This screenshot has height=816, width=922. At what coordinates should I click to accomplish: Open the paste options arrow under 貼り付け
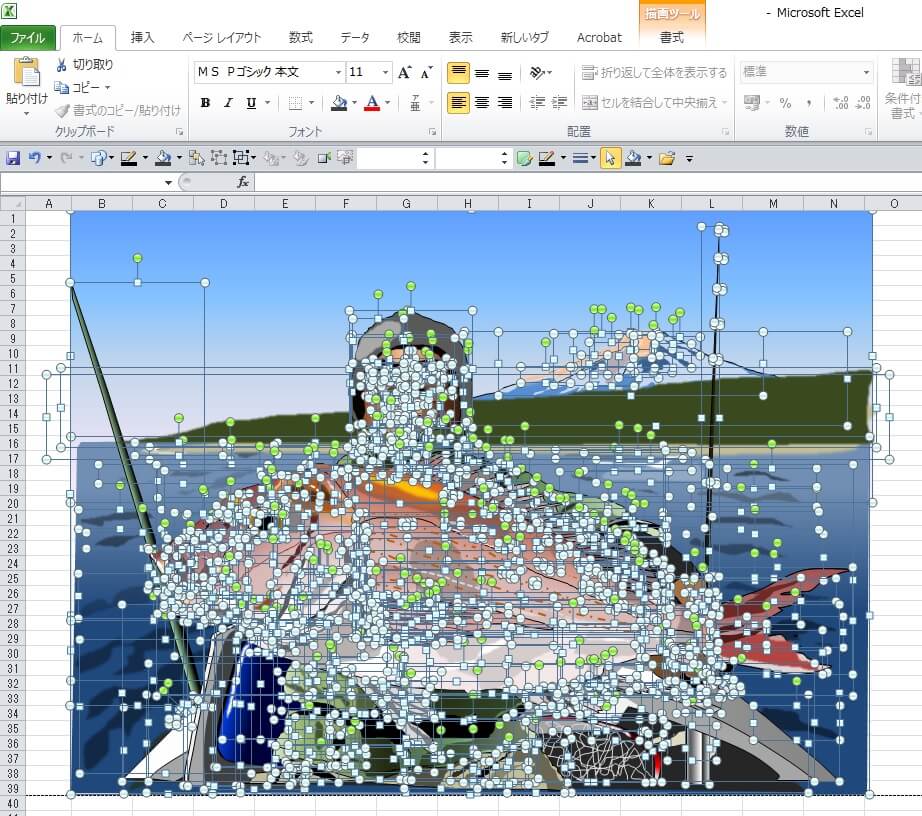pos(26,113)
